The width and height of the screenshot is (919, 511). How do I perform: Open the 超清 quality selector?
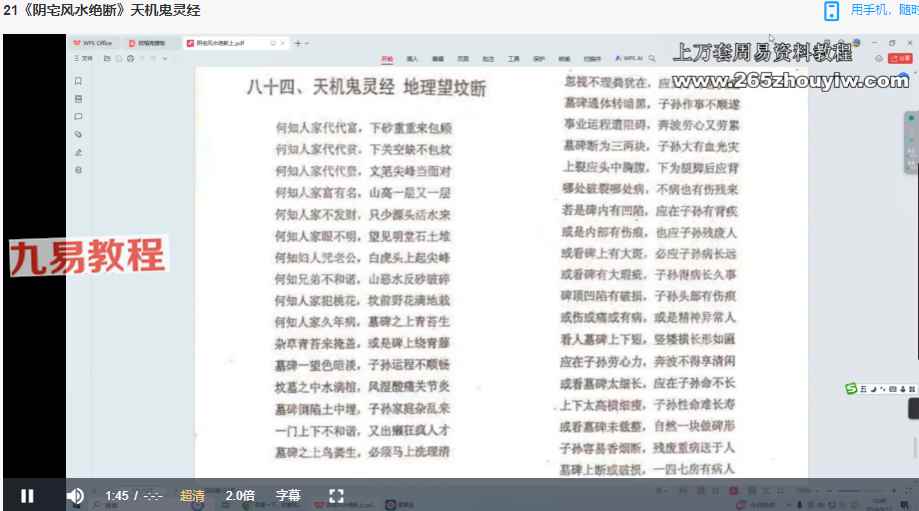click(192, 496)
